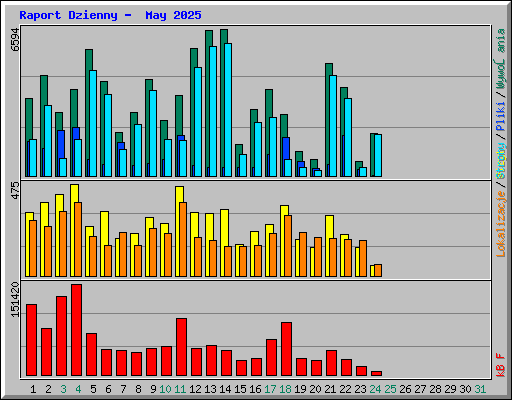Click green day label 24
This screenshot has height=400, width=512.
coord(375,389)
